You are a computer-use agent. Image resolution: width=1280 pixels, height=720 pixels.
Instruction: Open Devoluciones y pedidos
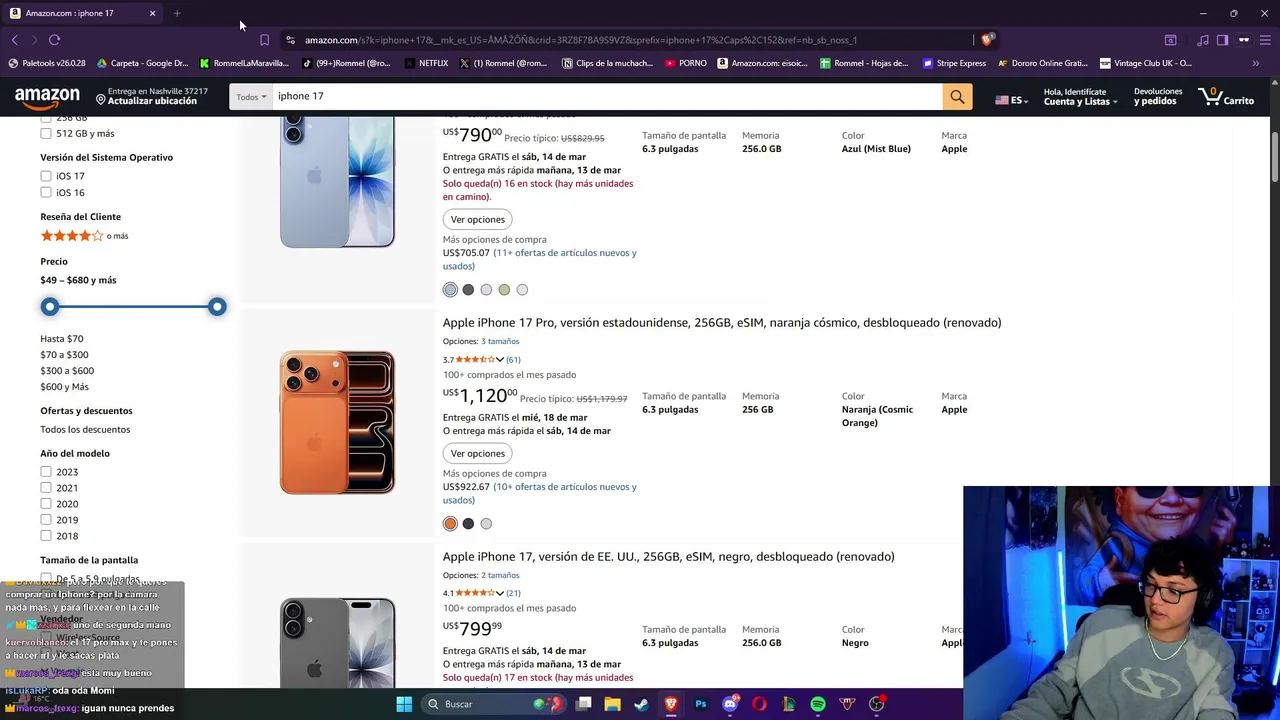(1157, 97)
